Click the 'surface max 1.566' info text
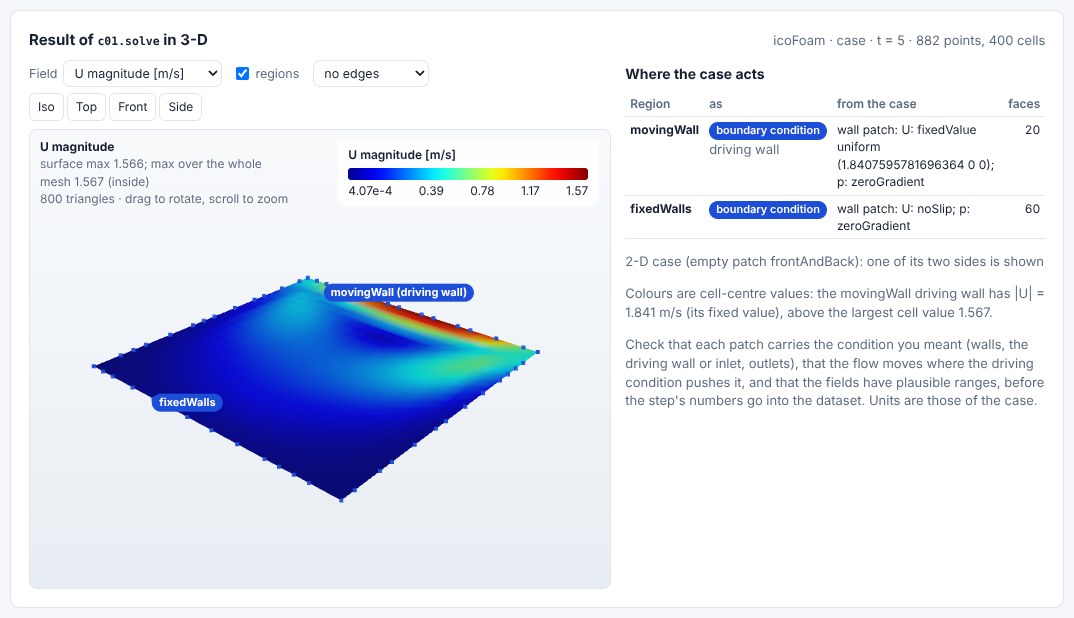This screenshot has height=618, width=1074. 151,173
